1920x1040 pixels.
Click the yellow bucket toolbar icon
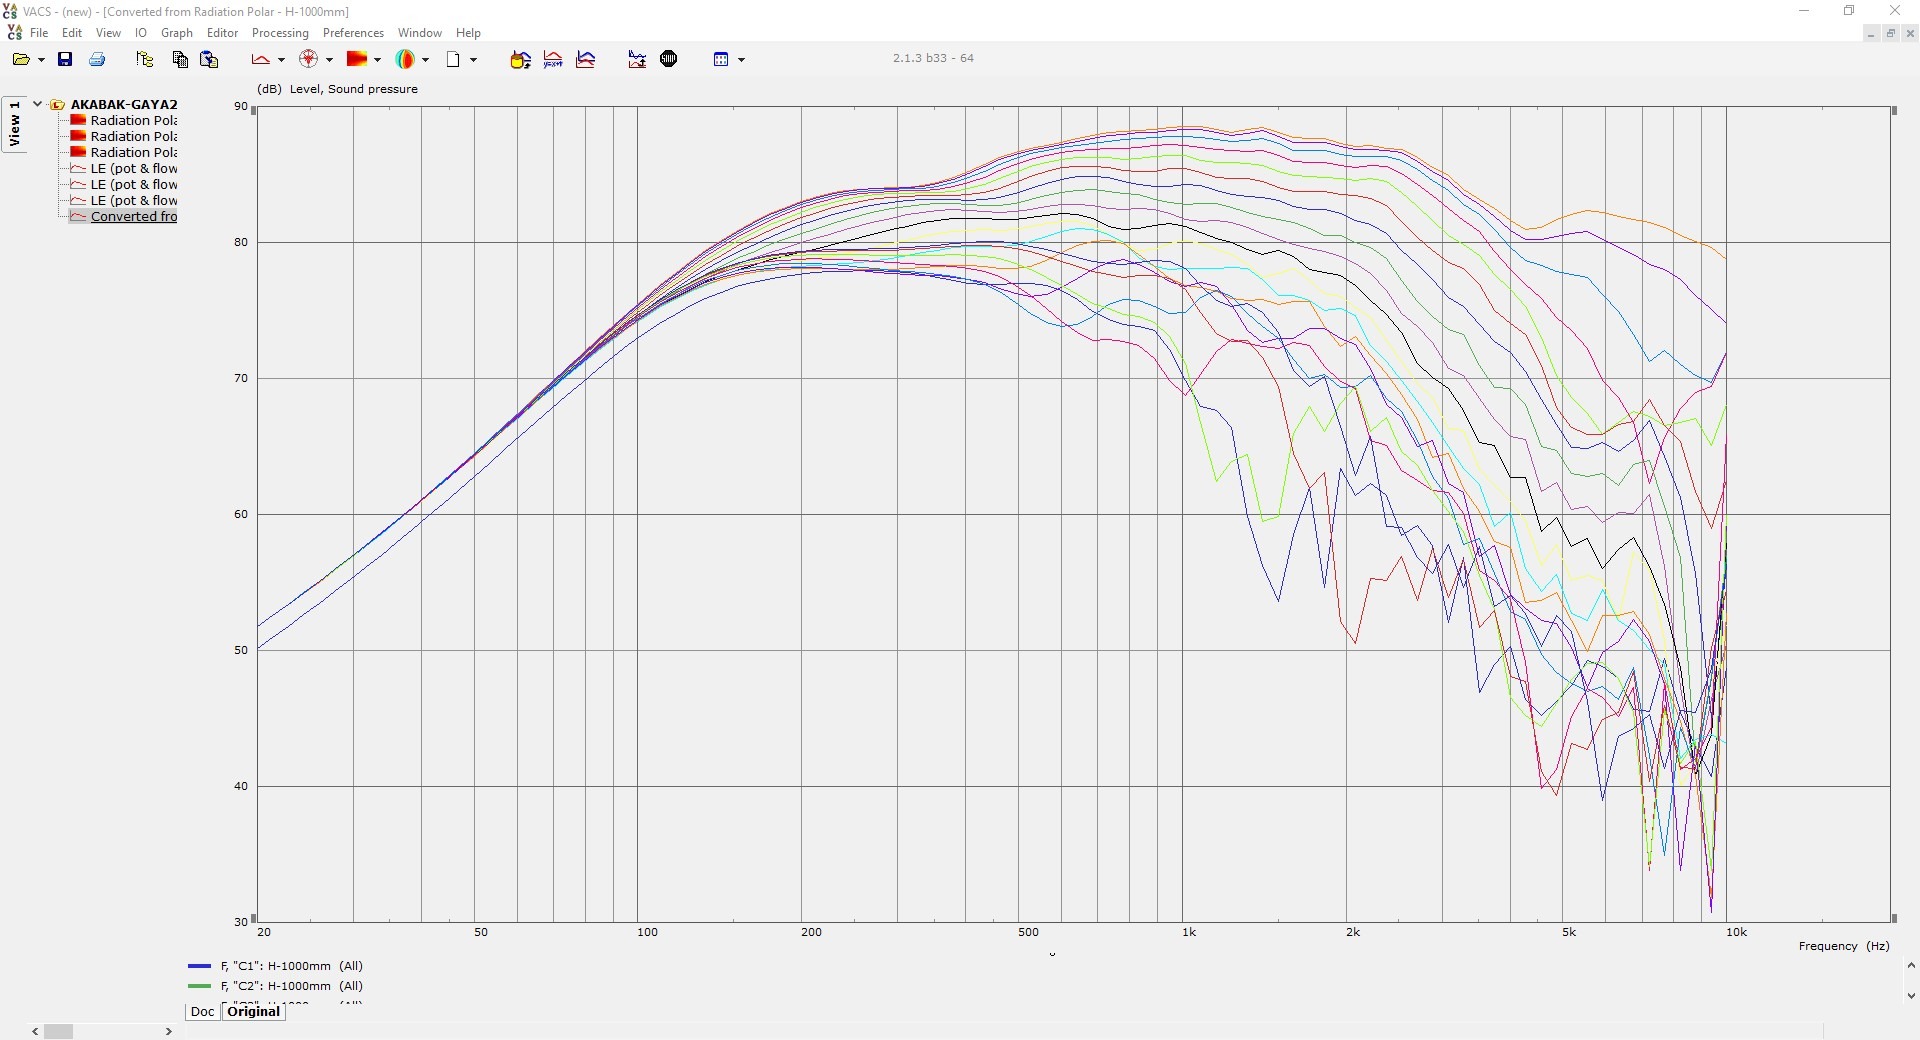[520, 59]
